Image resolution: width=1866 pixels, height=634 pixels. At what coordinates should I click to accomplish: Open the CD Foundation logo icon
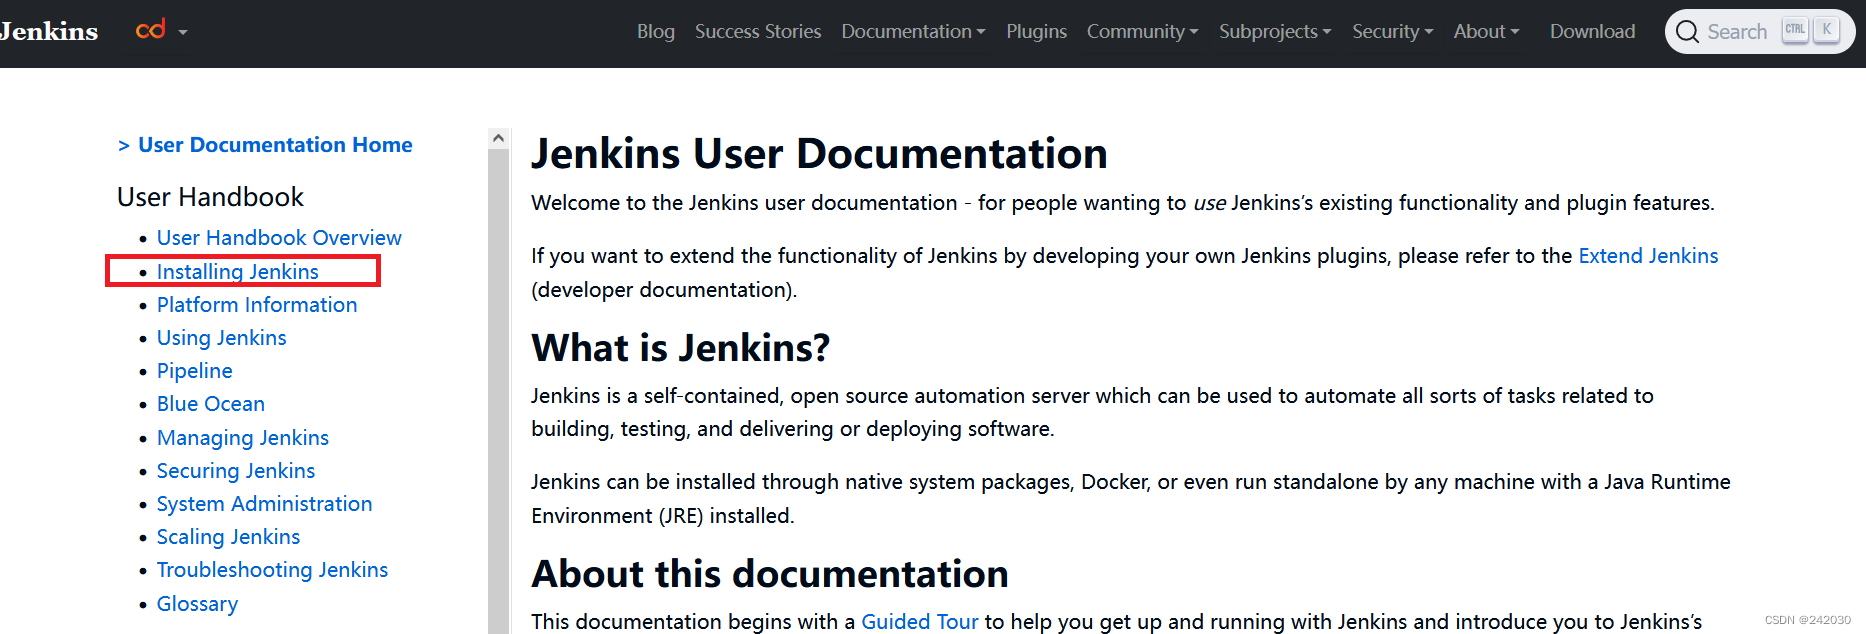point(151,30)
